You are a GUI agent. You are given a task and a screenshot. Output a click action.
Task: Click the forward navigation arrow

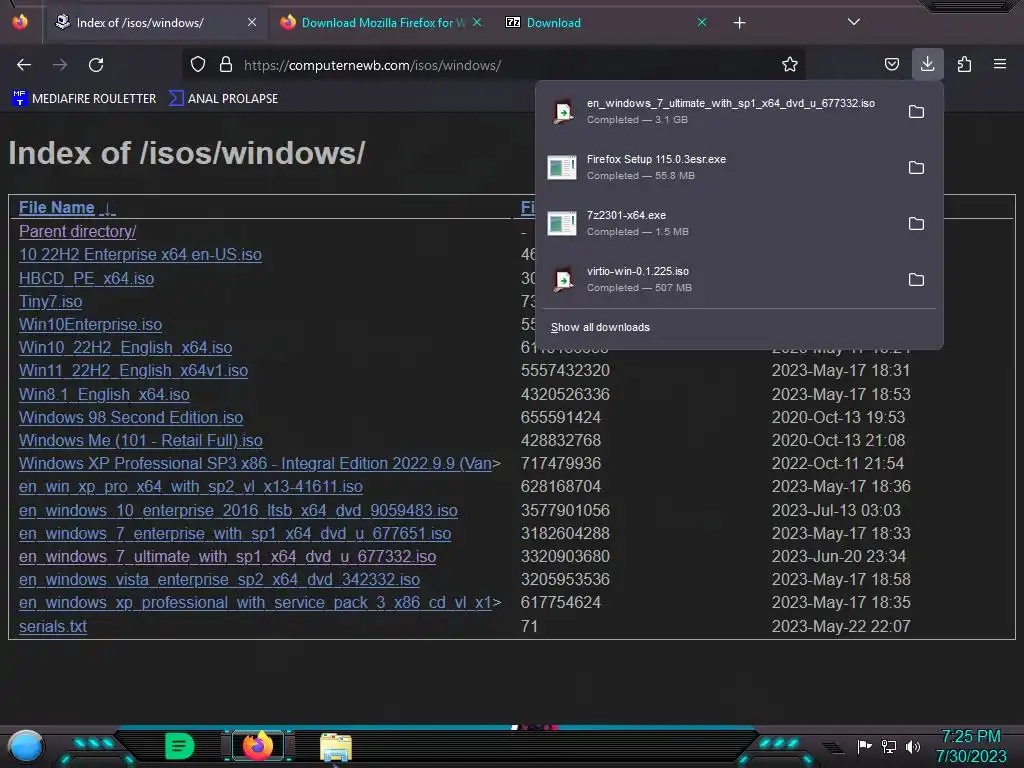[60, 65]
